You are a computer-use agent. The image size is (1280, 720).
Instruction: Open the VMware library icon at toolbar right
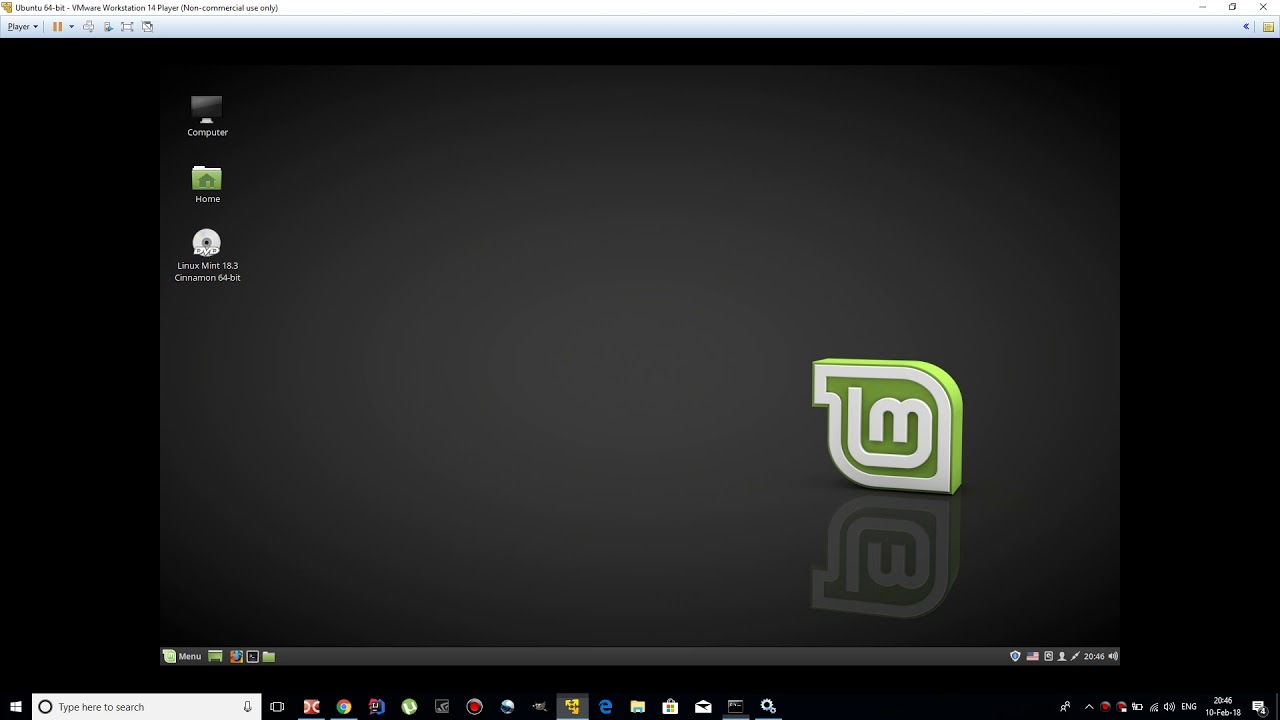(x=1268, y=26)
